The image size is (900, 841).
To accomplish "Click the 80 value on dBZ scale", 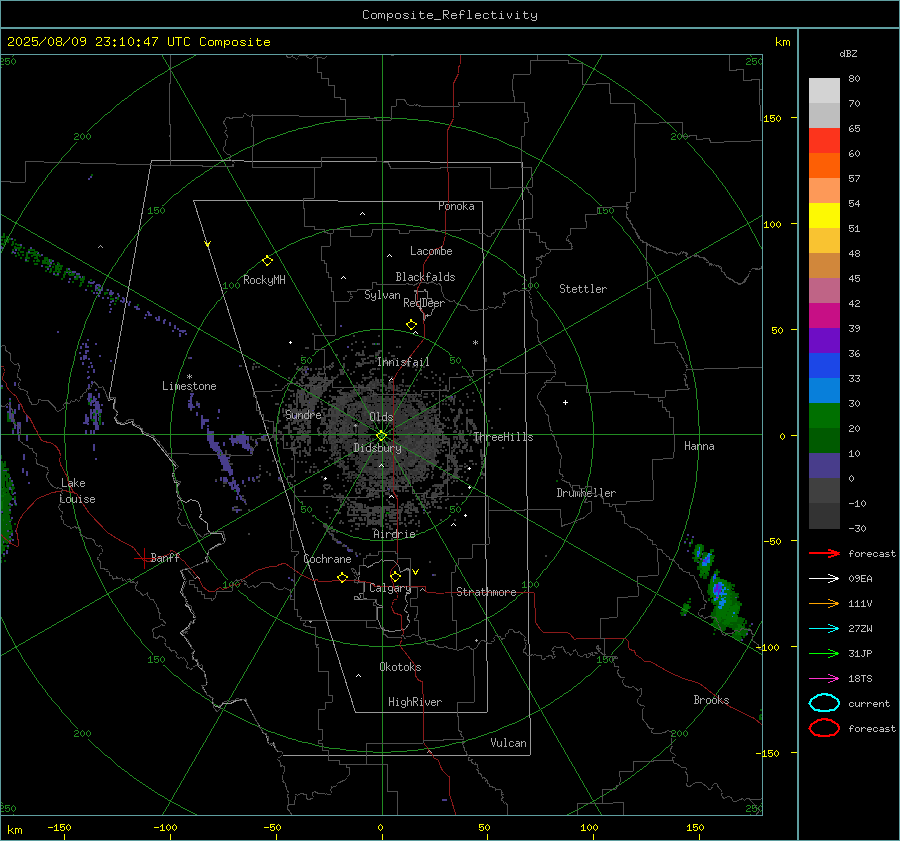I will point(854,79).
